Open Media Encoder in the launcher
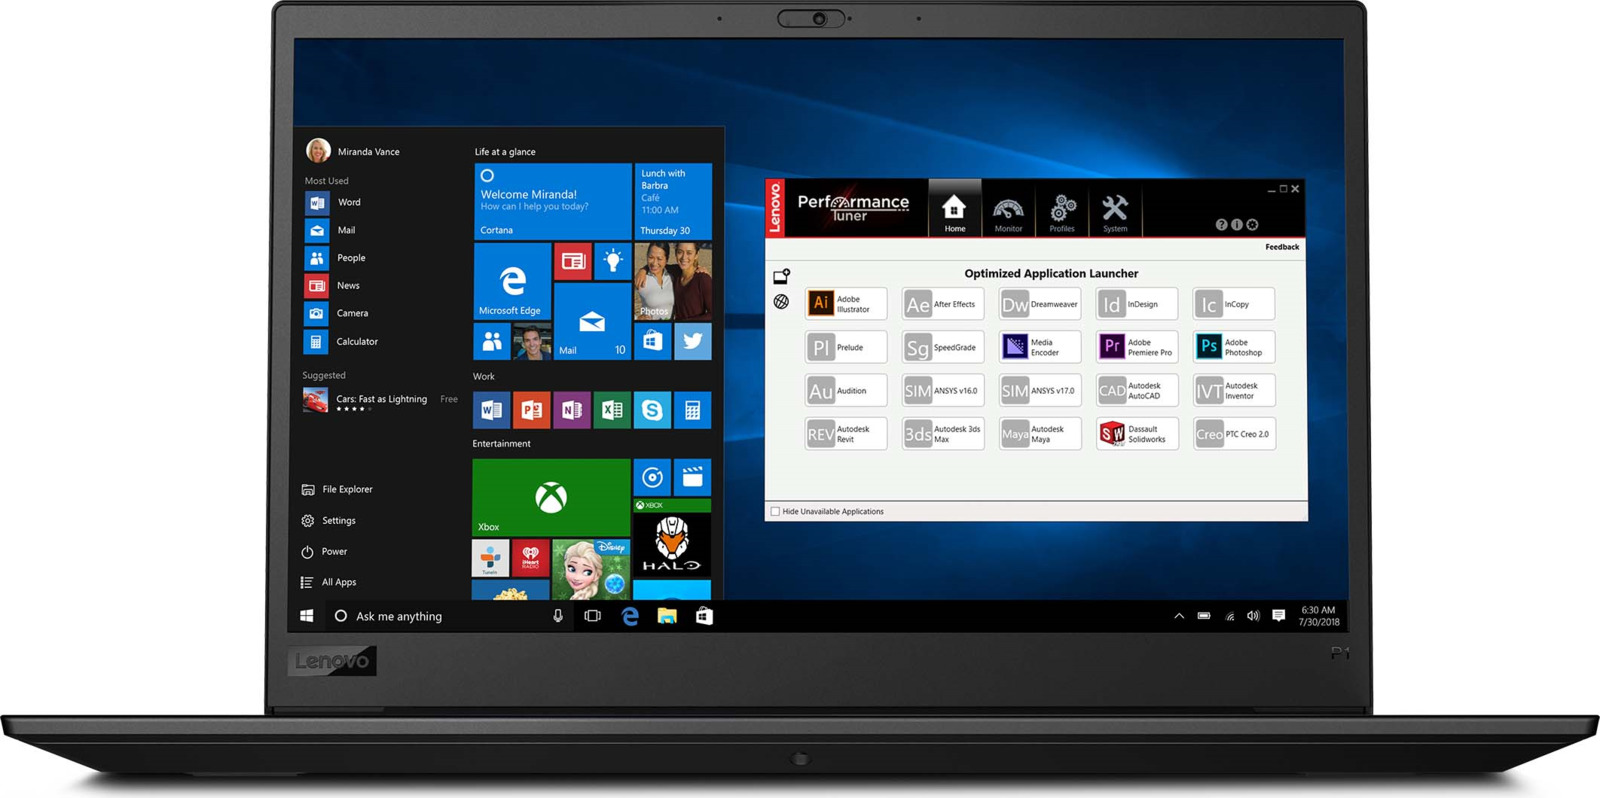The height and width of the screenshot is (798, 1600). pos(1040,347)
